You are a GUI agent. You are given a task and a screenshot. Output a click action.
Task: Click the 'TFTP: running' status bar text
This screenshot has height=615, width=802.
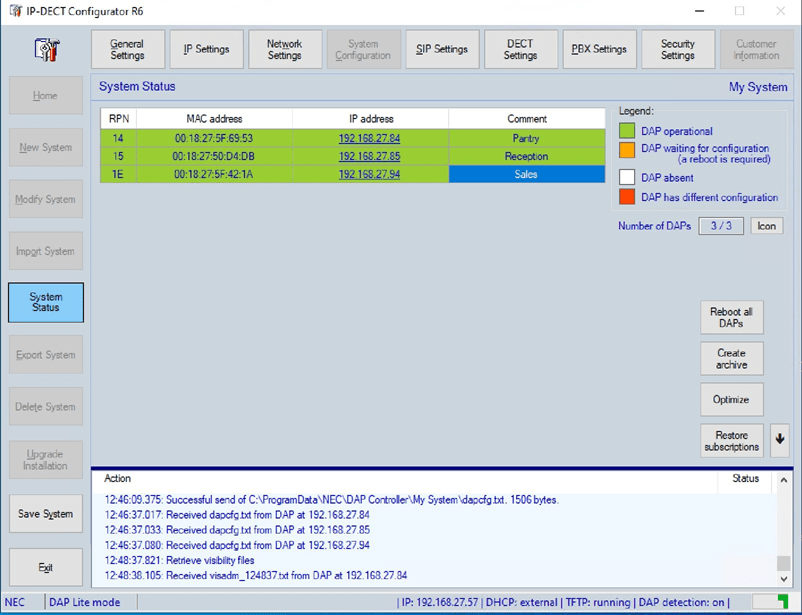[x=598, y=602]
